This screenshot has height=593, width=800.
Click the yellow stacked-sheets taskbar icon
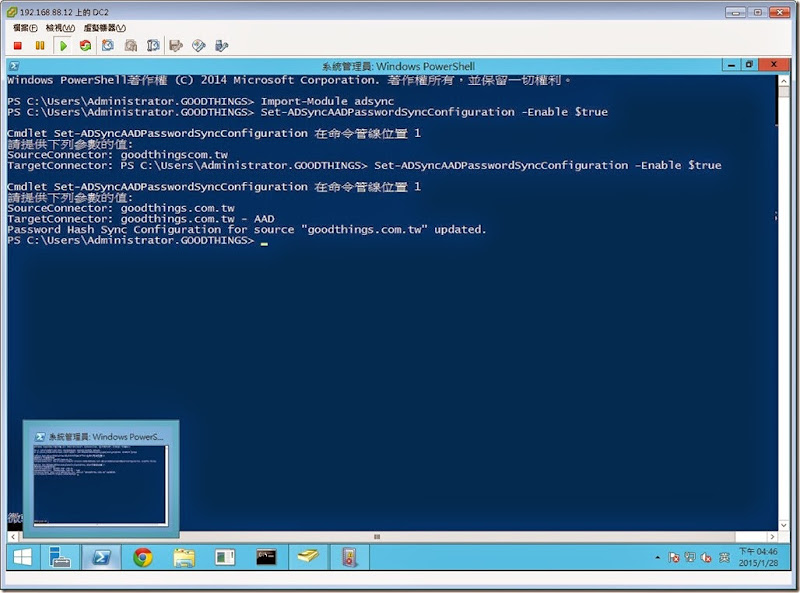click(308, 557)
